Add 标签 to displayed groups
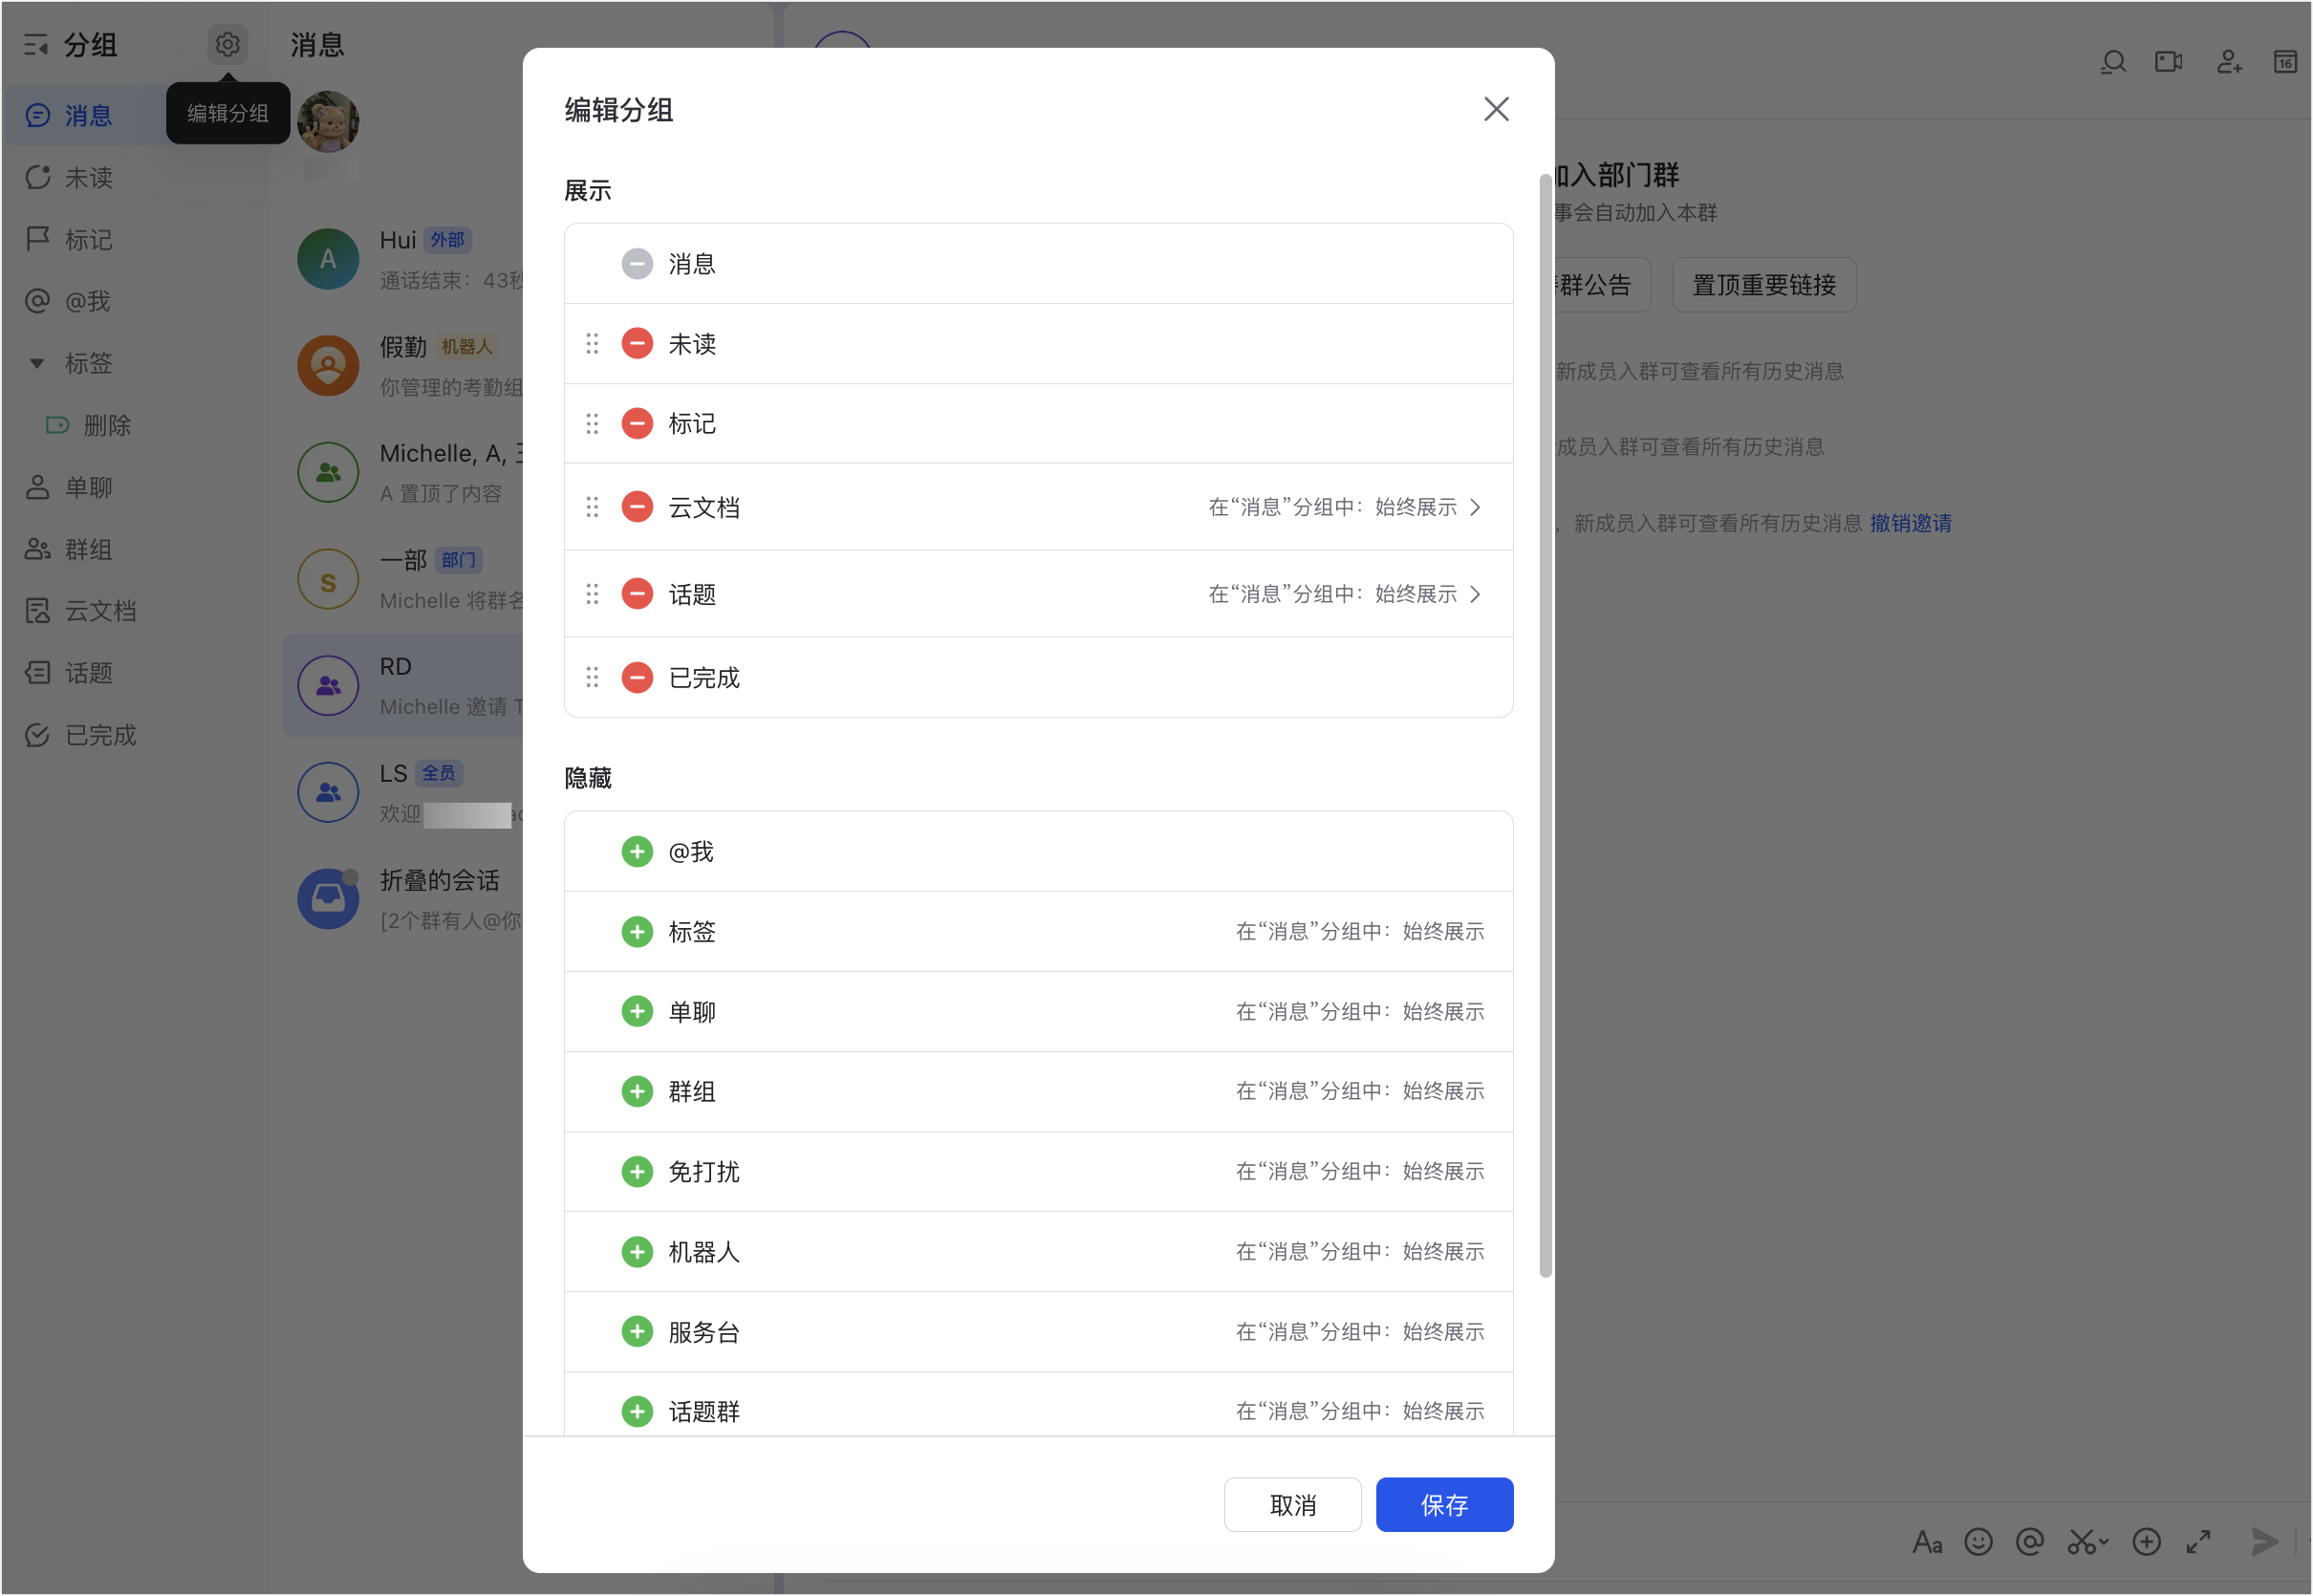Image resolution: width=2313 pixels, height=1596 pixels. click(637, 931)
